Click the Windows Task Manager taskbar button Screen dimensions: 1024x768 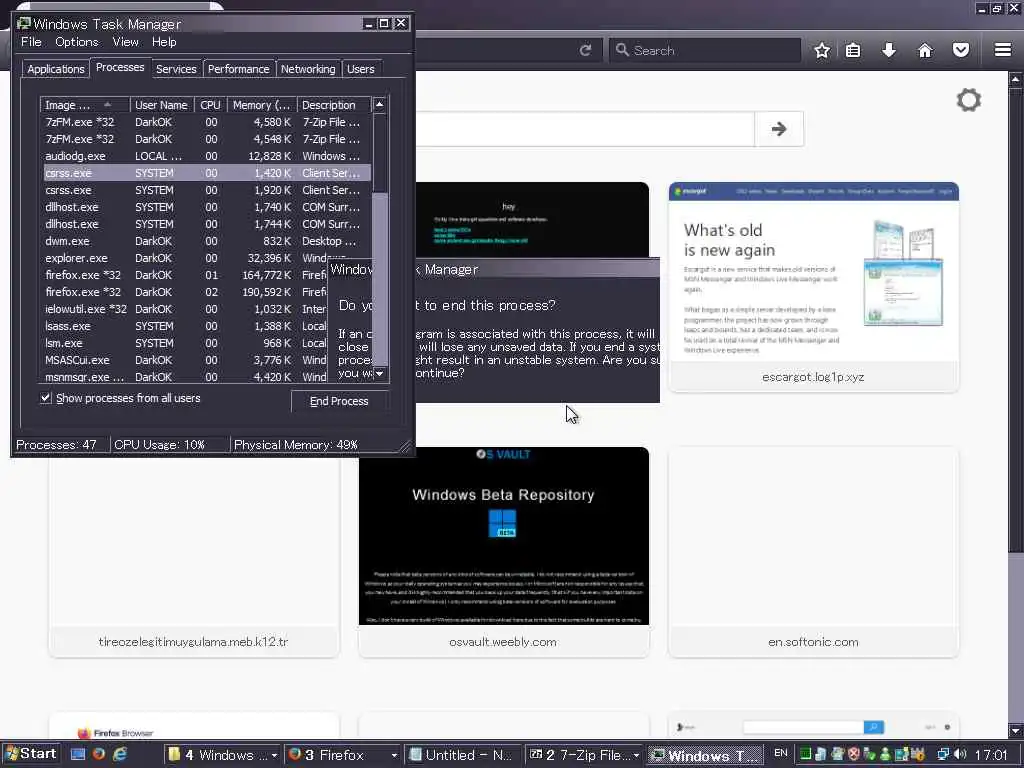tap(705, 755)
